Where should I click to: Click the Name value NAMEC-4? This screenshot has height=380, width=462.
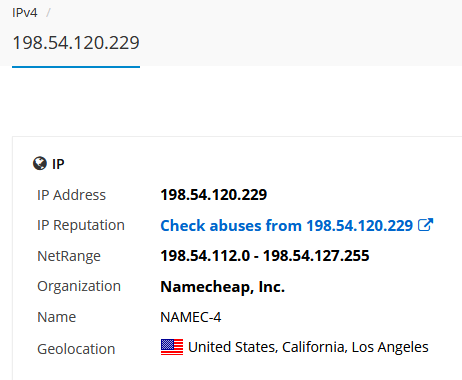[x=191, y=317]
